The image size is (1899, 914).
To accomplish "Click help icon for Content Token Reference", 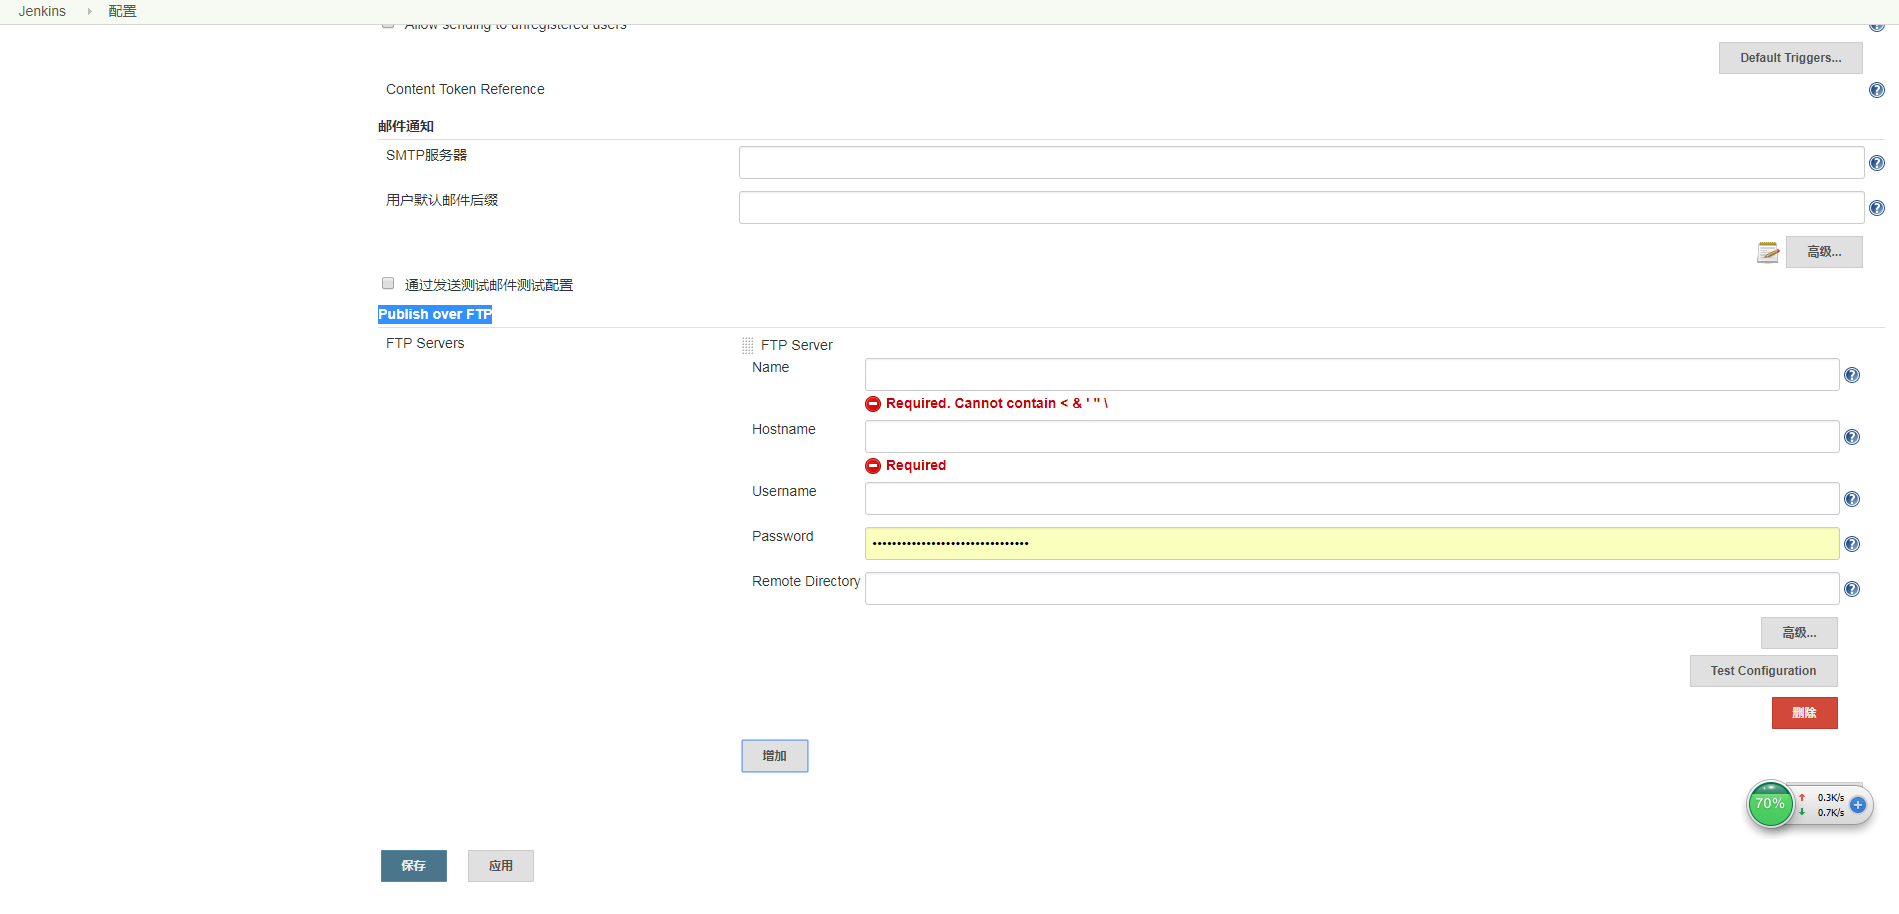I will point(1876,90).
